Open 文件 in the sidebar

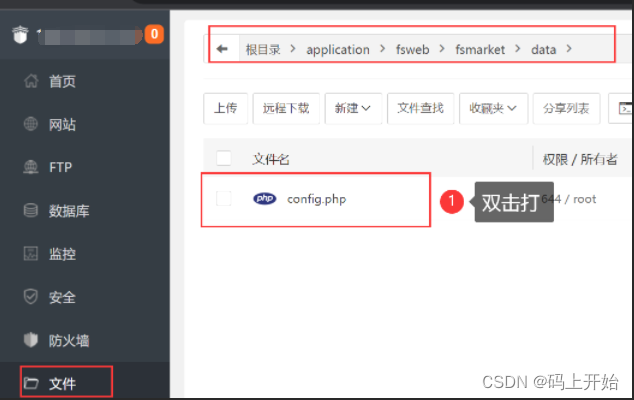tap(62, 383)
